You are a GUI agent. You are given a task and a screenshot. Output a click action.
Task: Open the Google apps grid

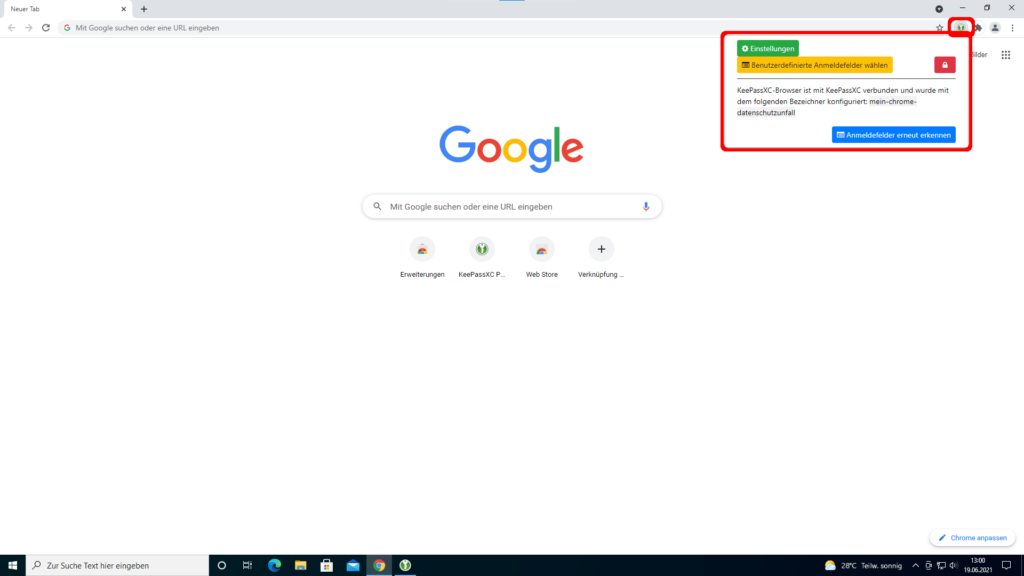pyautogui.click(x=1006, y=55)
